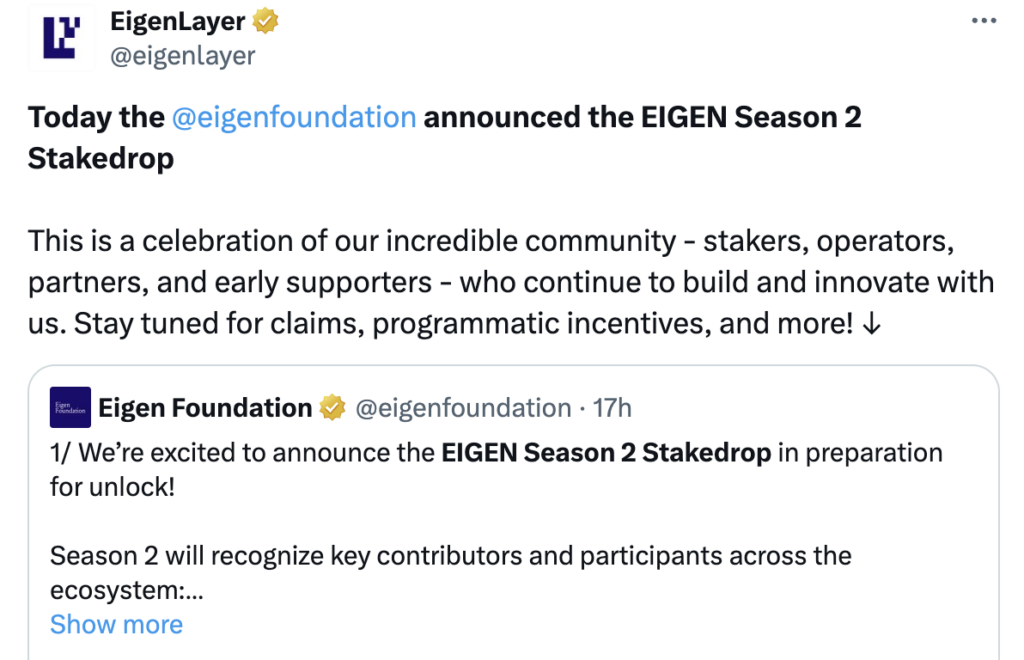Click the 'Season 2 will recognize key contributors' line
Image resolution: width=1024 pixels, height=660 pixels.
pyautogui.click(x=451, y=556)
